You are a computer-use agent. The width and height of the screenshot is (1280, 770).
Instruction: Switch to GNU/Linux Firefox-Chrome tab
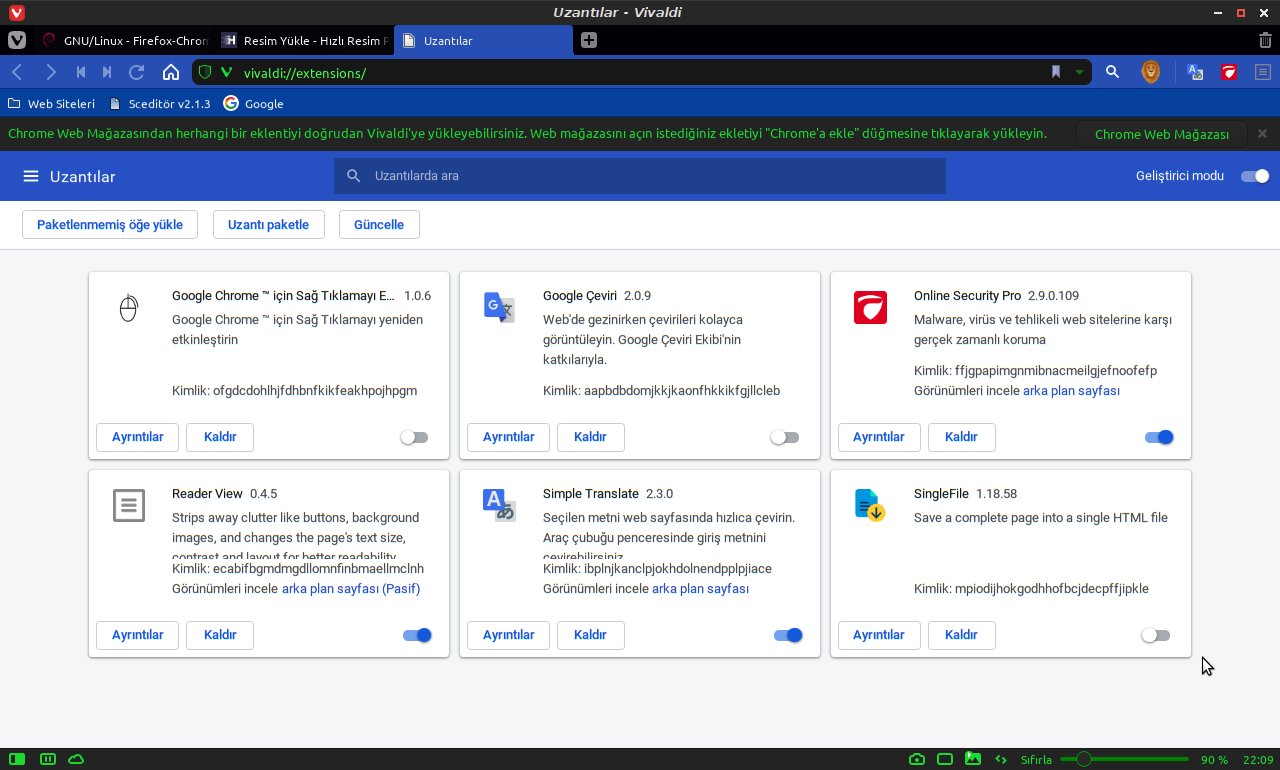124,41
